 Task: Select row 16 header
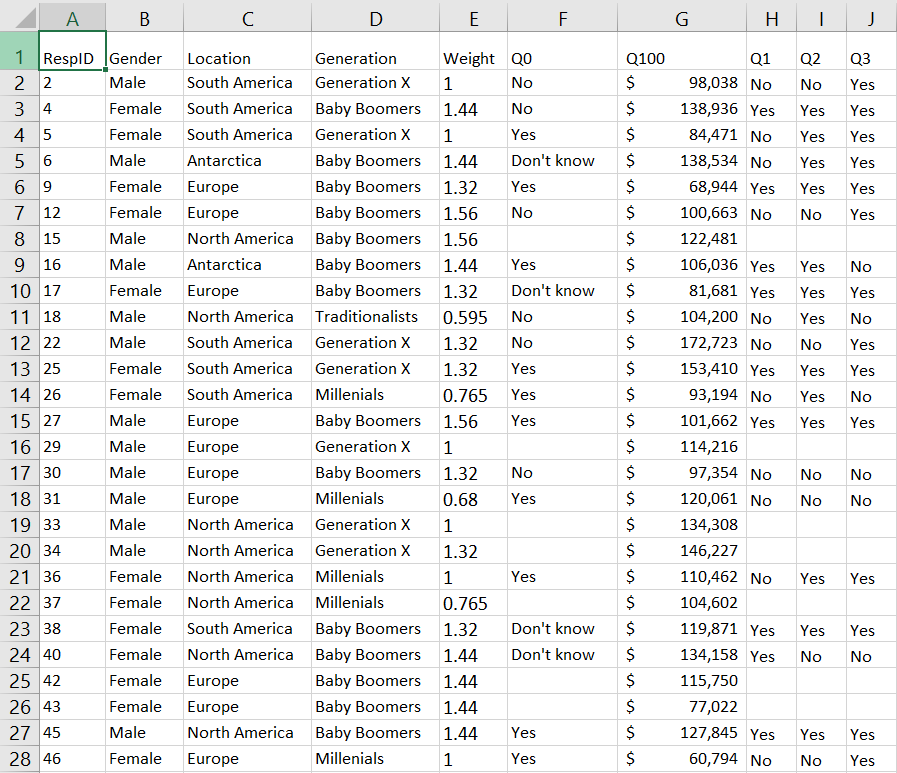point(19,447)
